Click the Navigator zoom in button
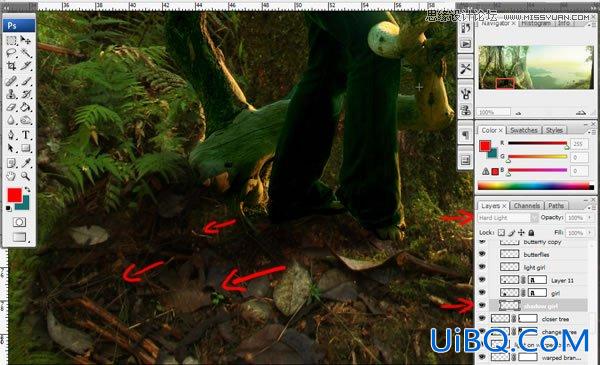The image size is (600, 365). click(581, 112)
